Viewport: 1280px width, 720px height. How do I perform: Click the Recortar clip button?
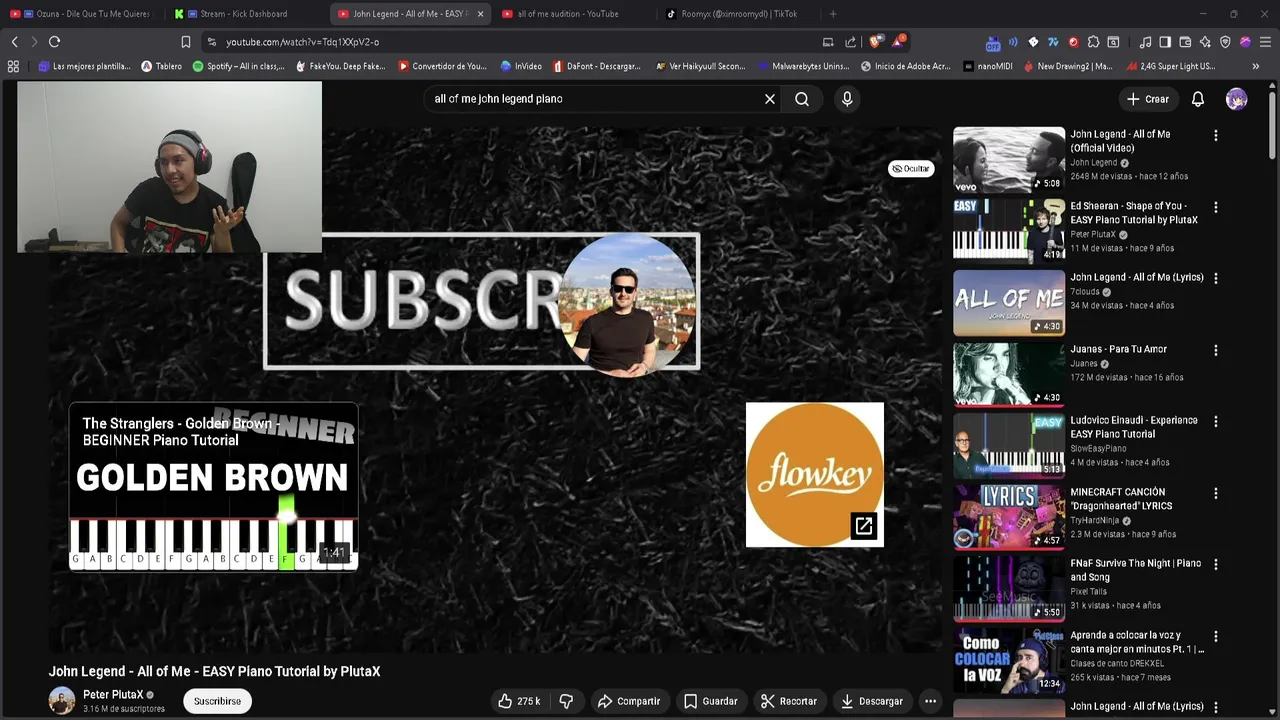(788, 701)
